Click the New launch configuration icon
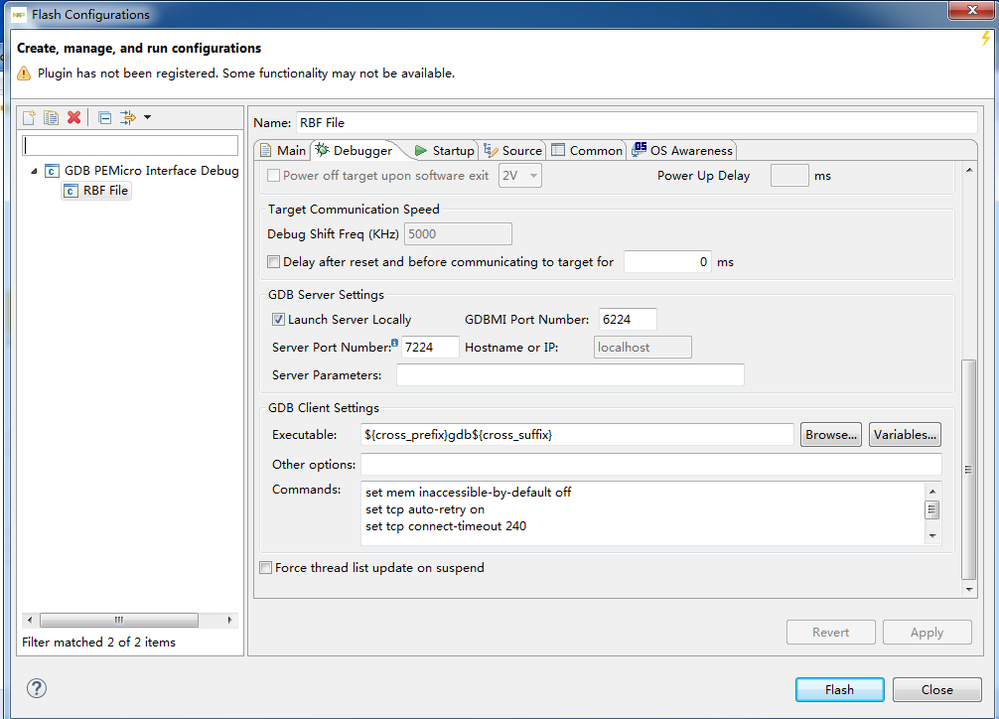The height and width of the screenshot is (719, 999). click(x=29, y=118)
